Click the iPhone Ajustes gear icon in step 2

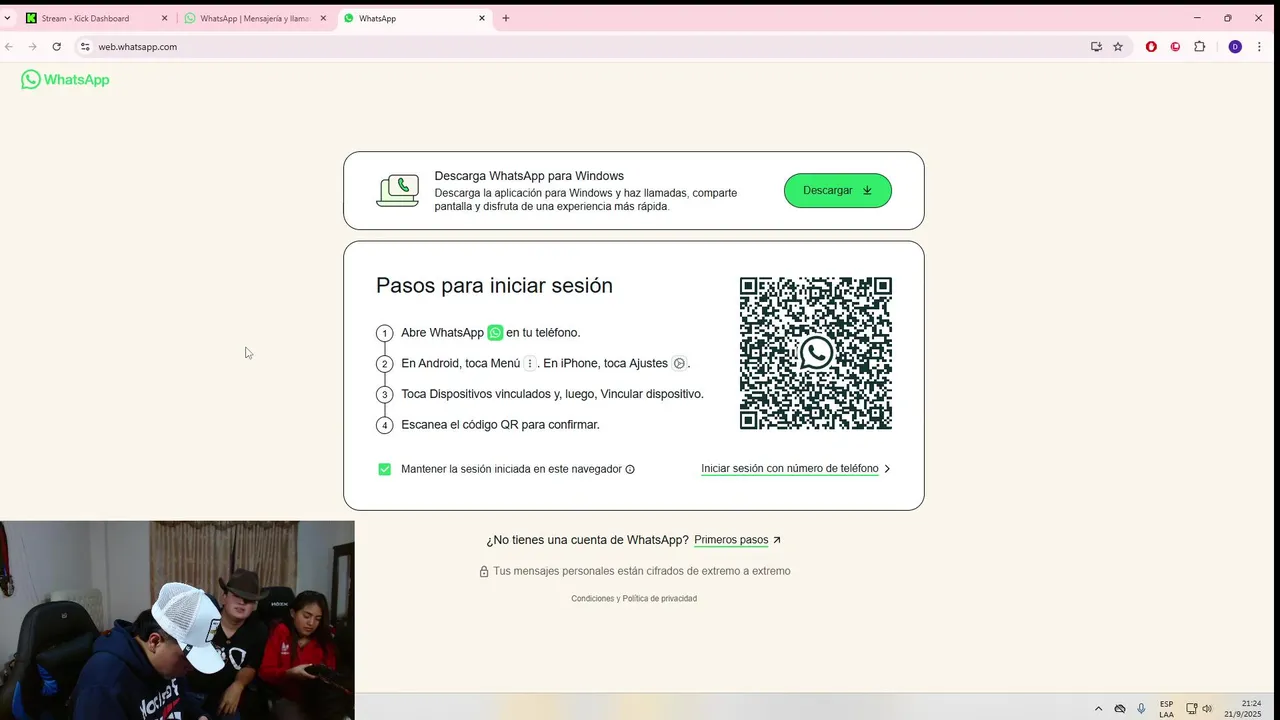tap(679, 364)
